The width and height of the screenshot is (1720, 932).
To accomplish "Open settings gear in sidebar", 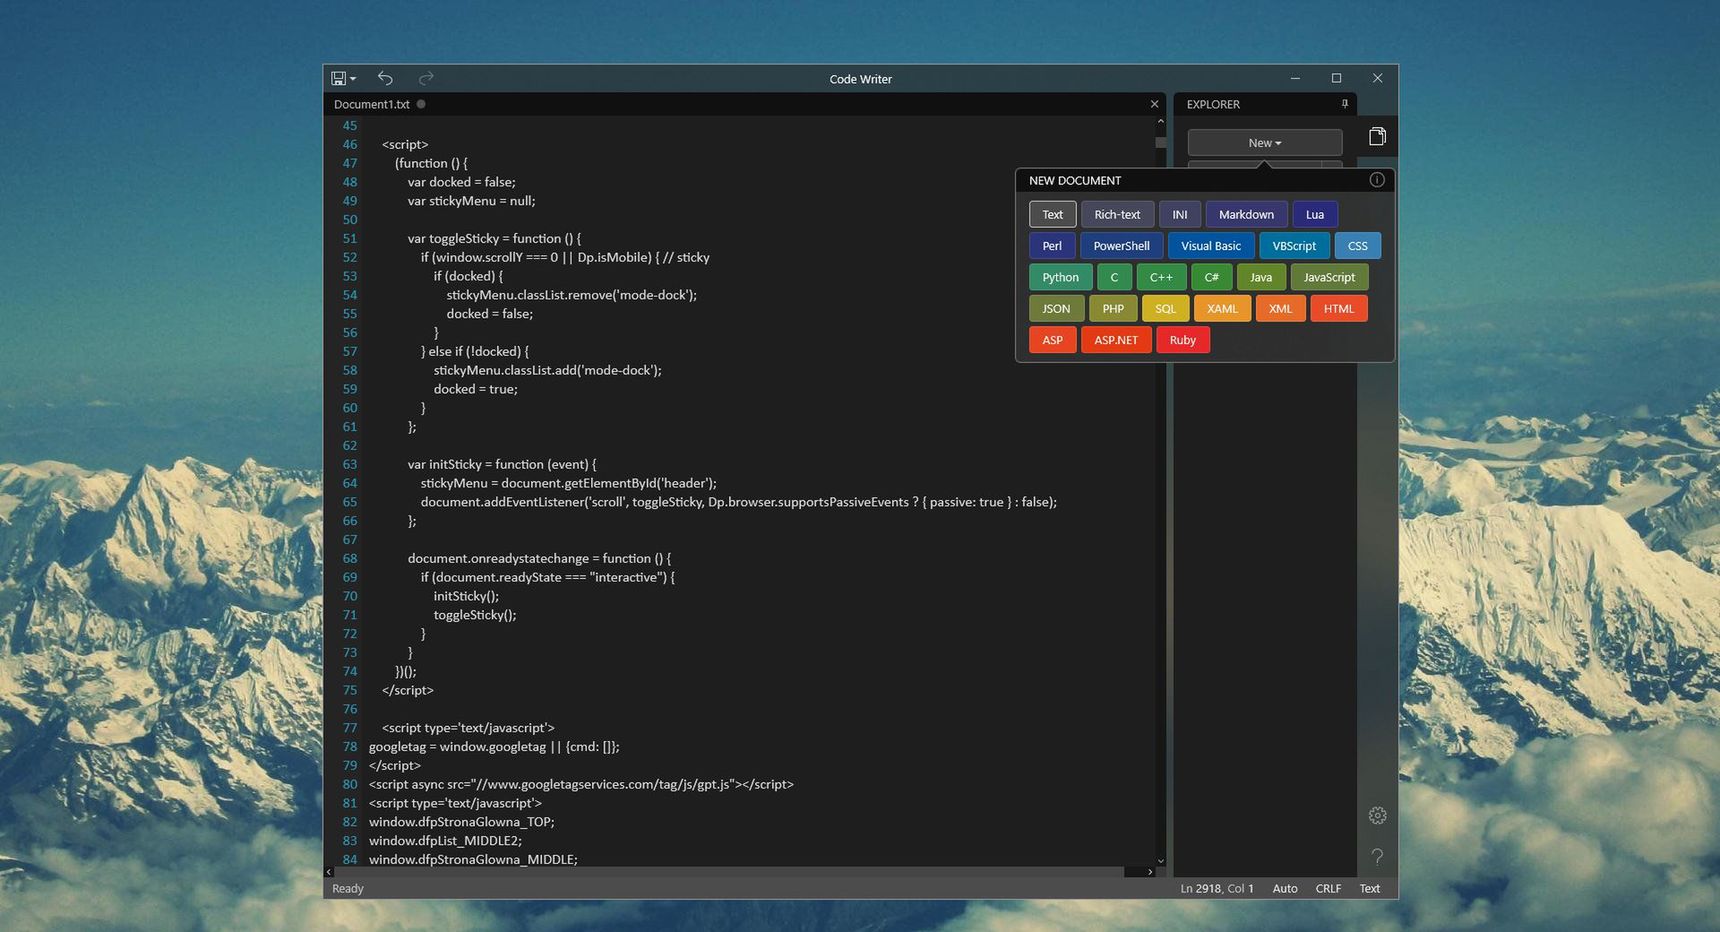I will coord(1377,816).
